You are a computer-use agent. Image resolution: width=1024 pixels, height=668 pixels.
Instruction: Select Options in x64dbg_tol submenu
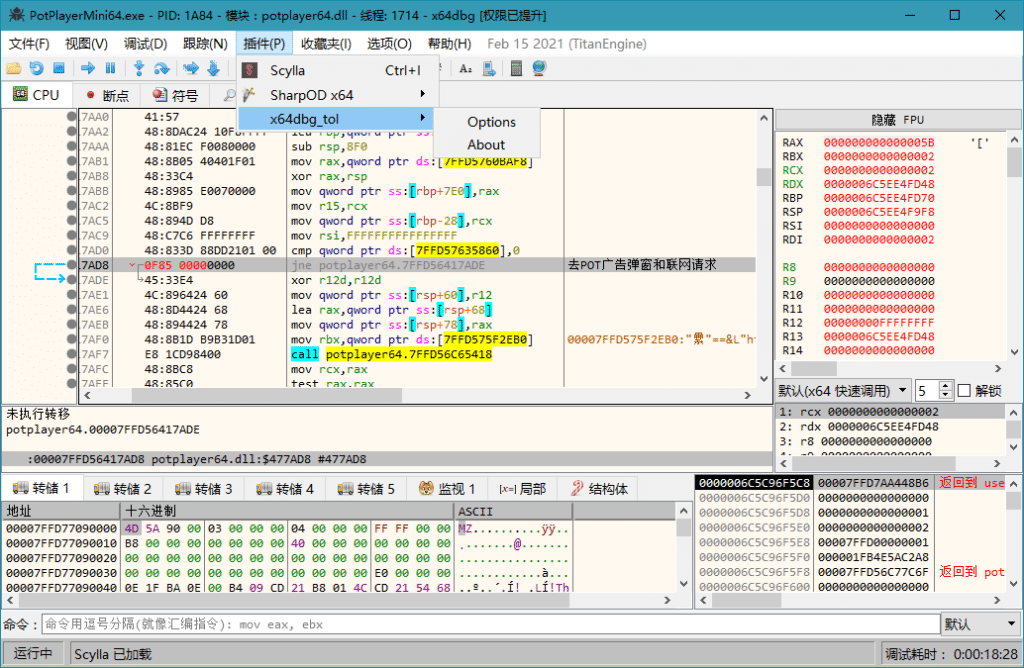pos(491,122)
